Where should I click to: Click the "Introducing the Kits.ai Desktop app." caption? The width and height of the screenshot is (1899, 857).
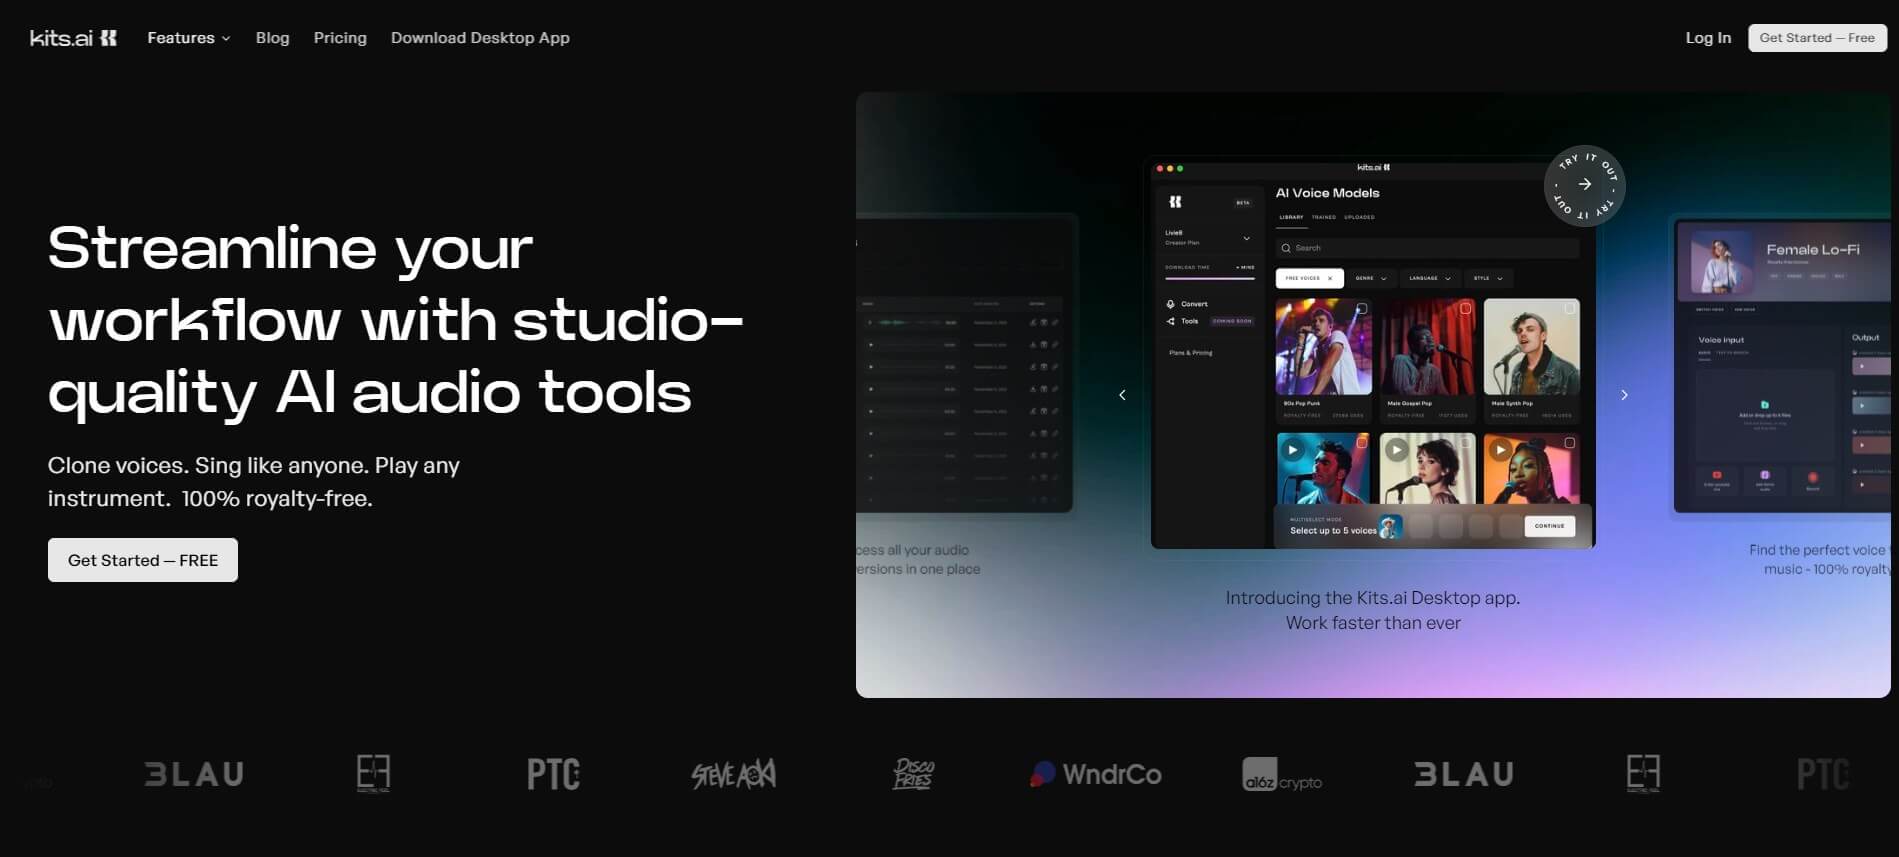tap(1373, 598)
